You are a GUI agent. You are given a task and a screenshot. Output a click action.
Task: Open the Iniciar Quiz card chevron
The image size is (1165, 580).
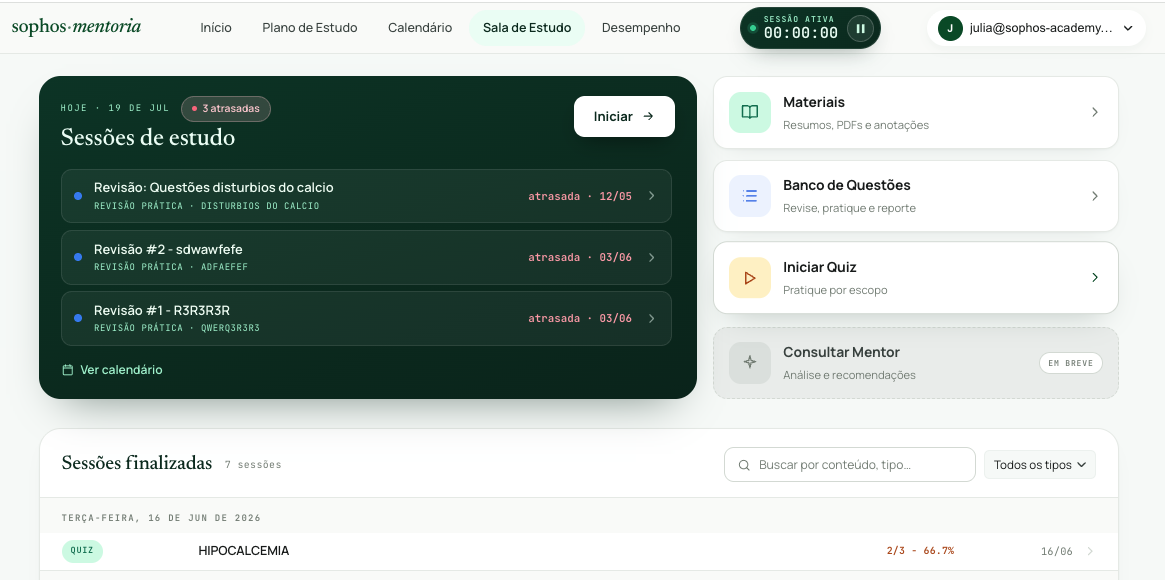click(x=1094, y=278)
